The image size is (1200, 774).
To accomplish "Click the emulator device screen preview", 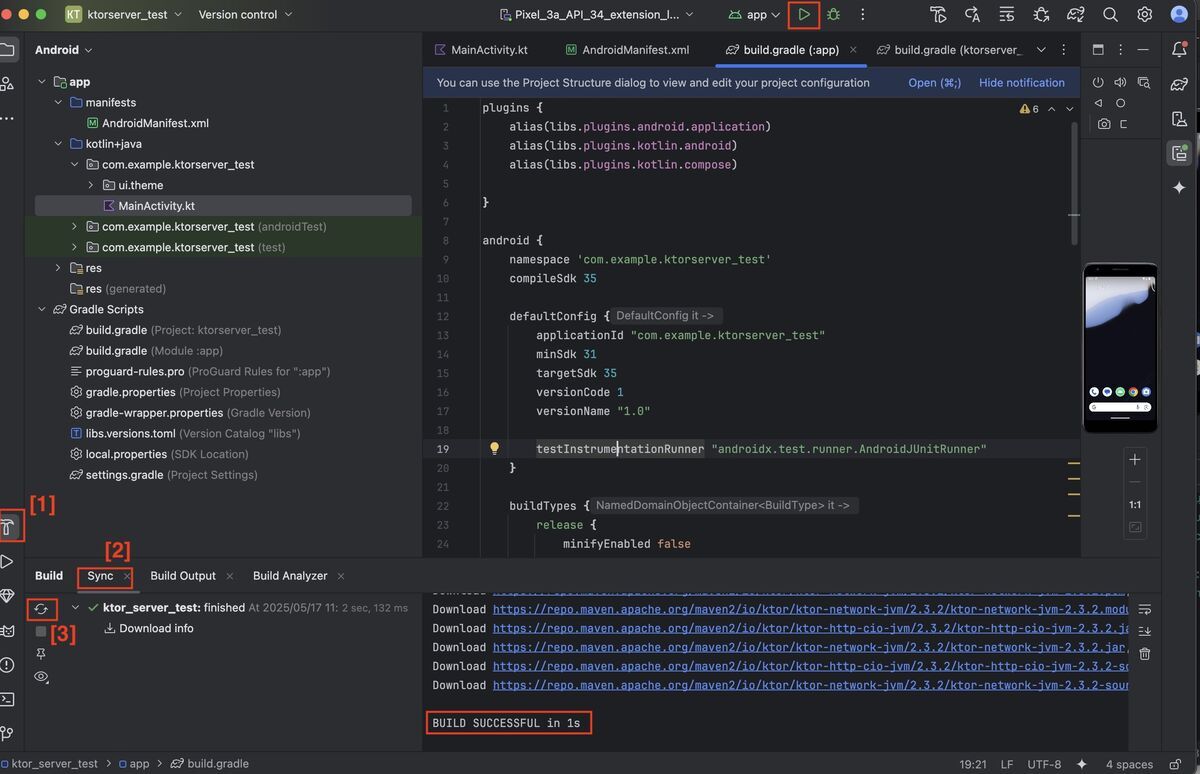I will (x=1120, y=347).
